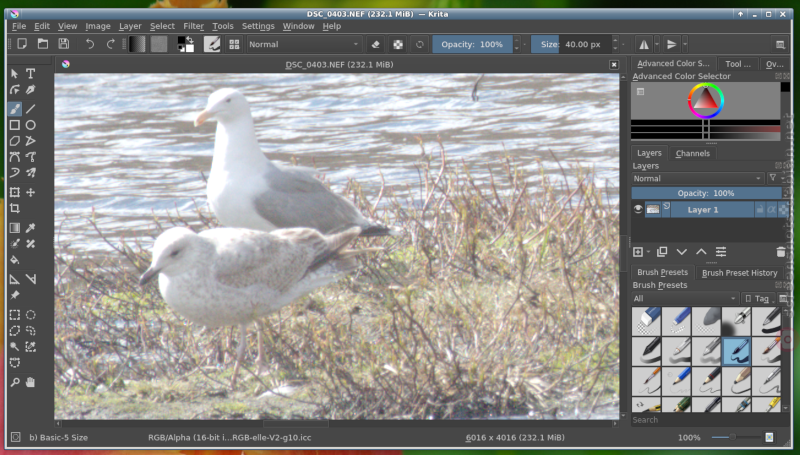Select the Text tool
The width and height of the screenshot is (800, 455).
(31, 74)
